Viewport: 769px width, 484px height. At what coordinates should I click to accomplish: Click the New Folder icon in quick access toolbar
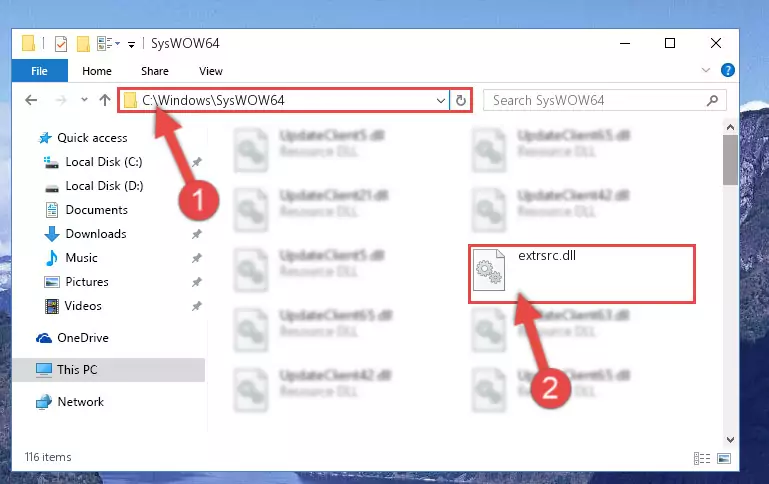[83, 44]
